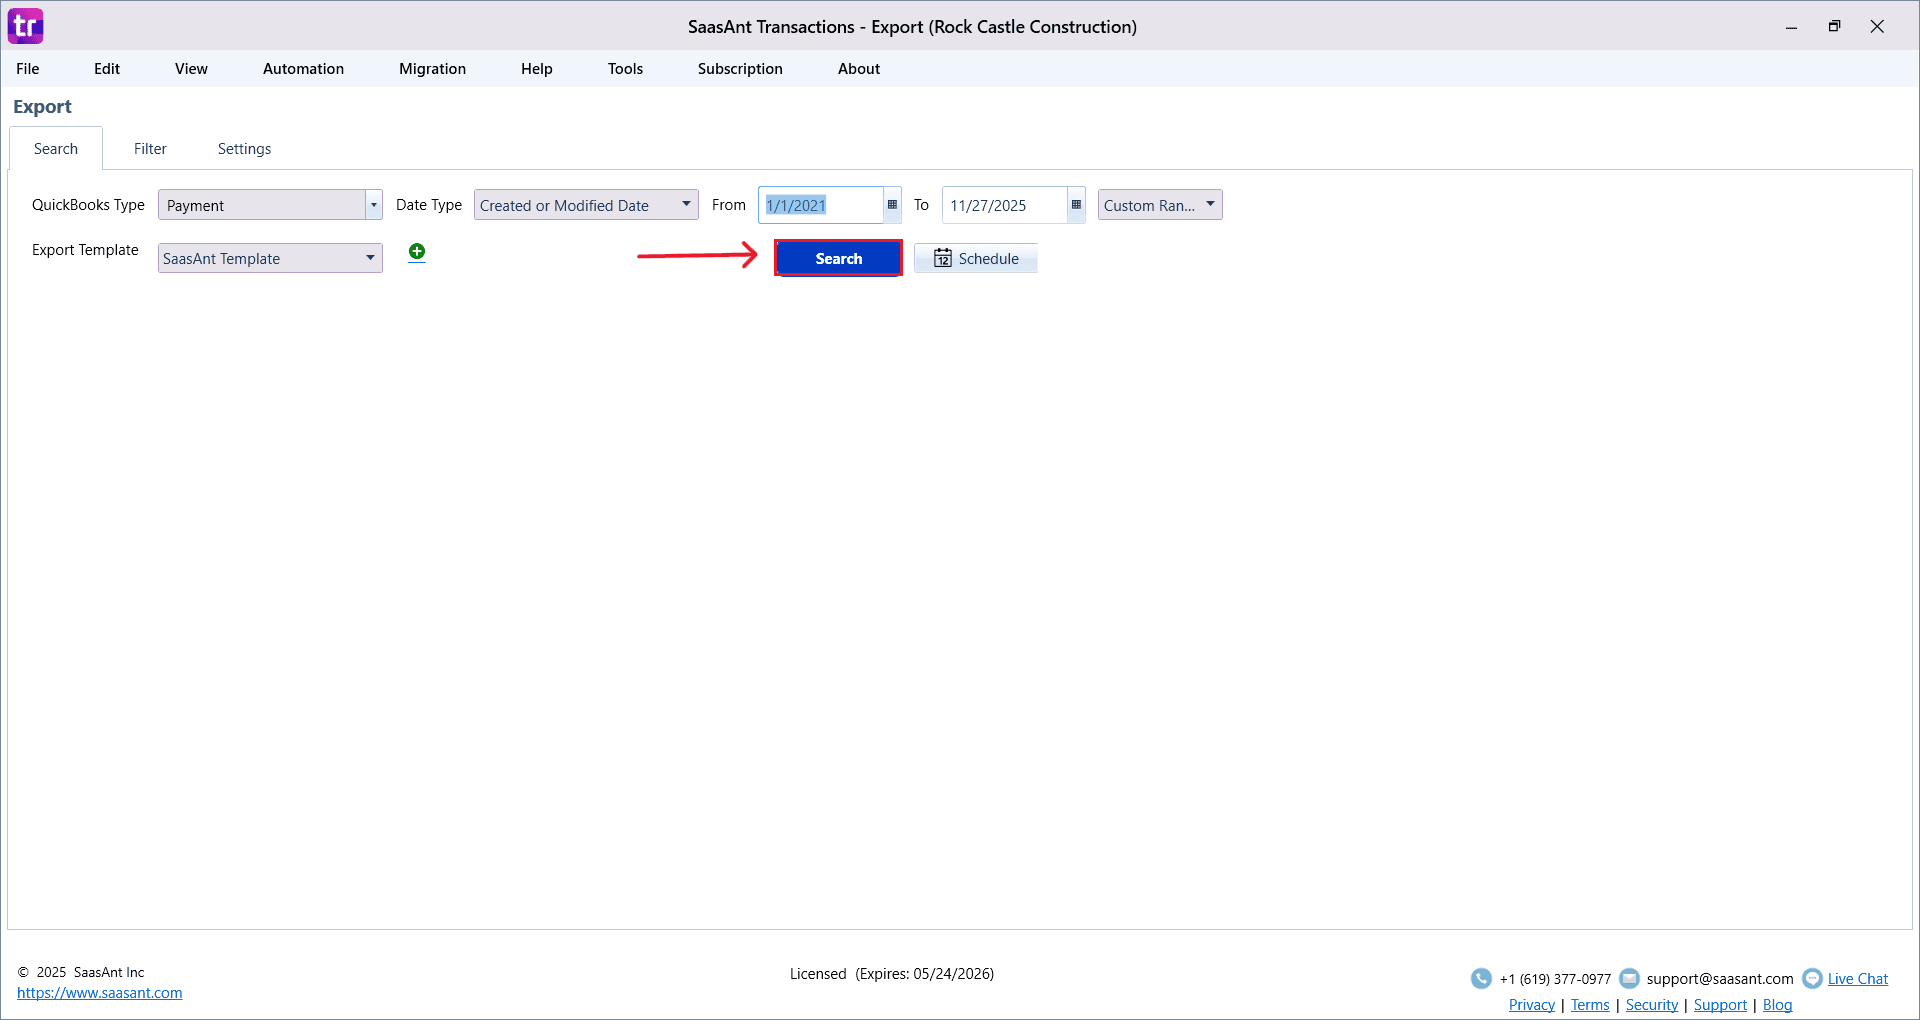This screenshot has width=1920, height=1020.
Task: Click the phone icon in the footer
Action: coord(1480,979)
